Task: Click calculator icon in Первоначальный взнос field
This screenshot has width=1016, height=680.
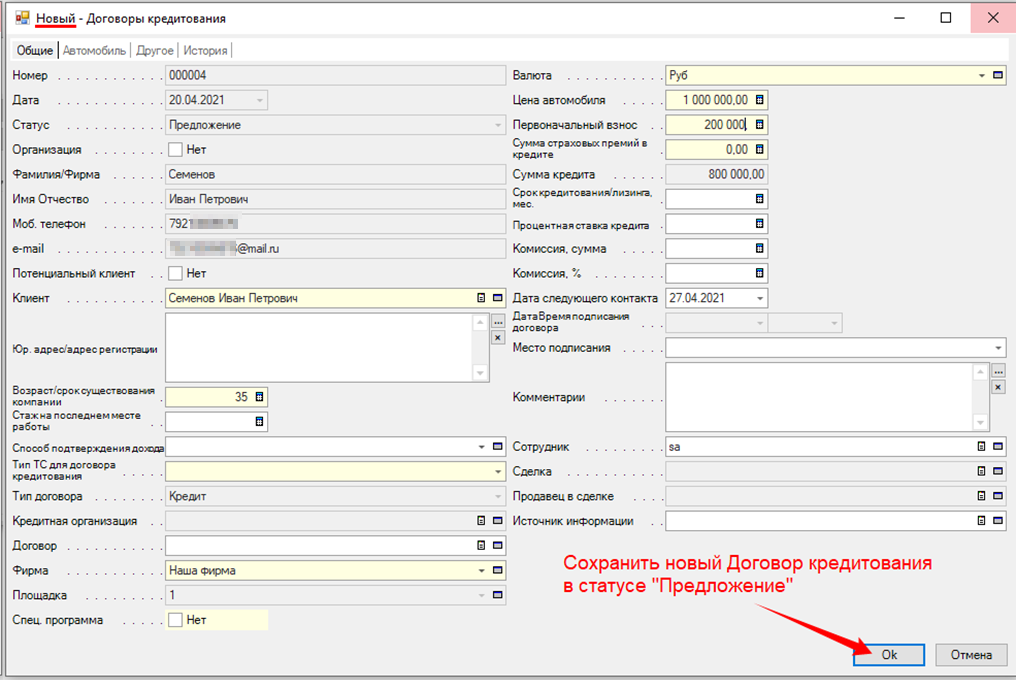Action: pyautogui.click(x=760, y=125)
